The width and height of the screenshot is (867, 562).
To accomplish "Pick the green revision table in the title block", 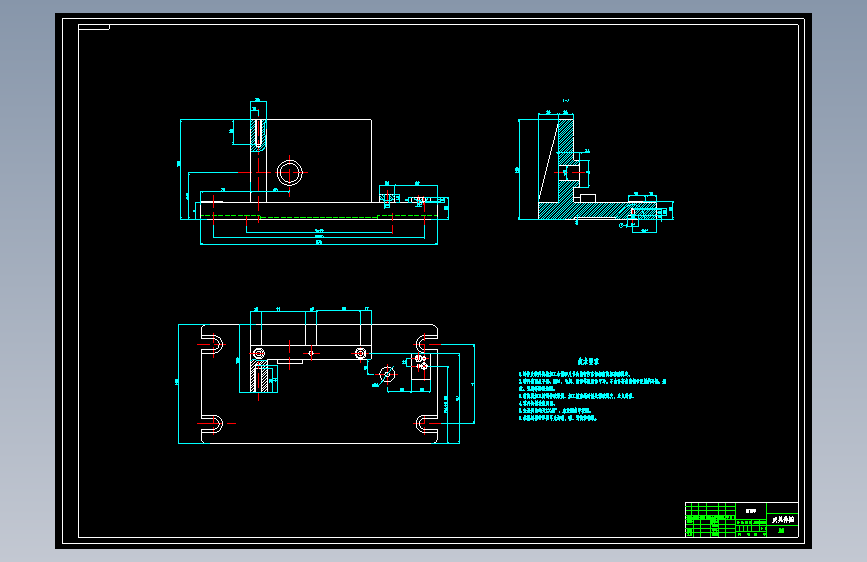I will click(x=711, y=520).
